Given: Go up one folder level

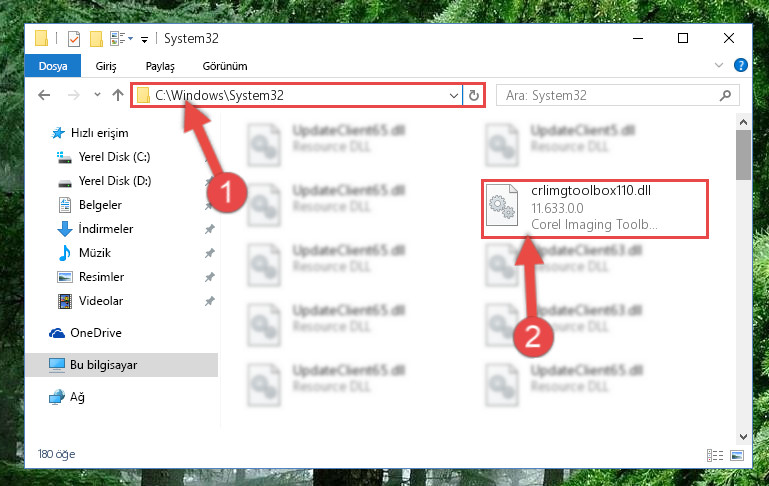Looking at the screenshot, I should 118,95.
